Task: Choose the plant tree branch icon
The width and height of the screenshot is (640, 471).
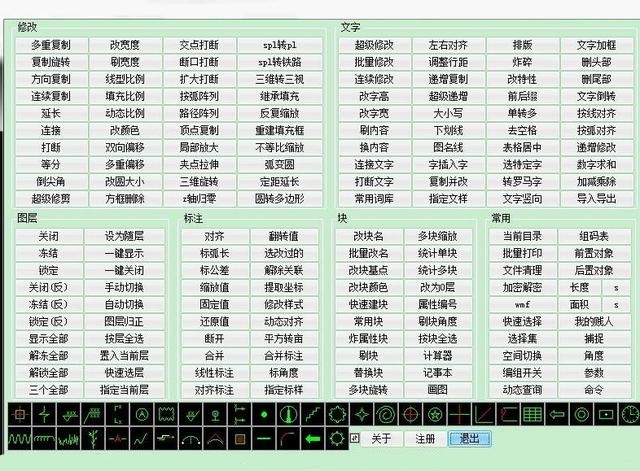Action: click(93, 439)
